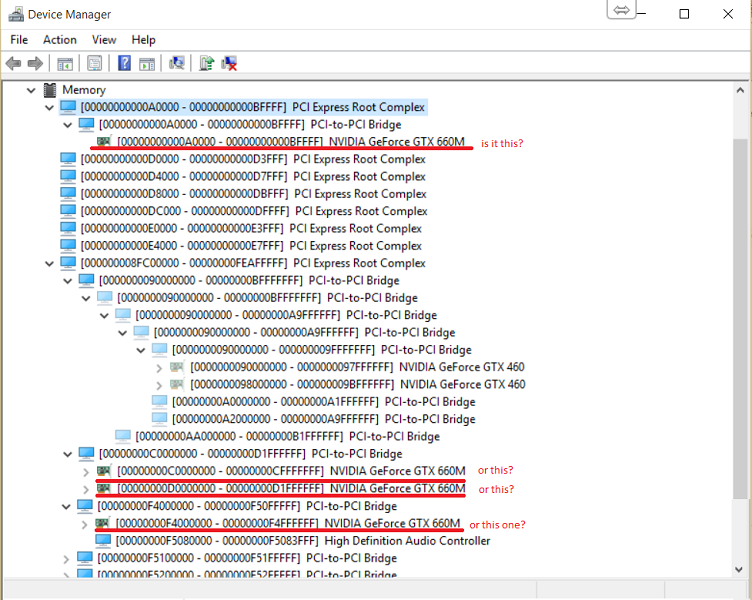Click the vertical scrollbar down arrow
Image resolution: width=752 pixels, height=600 pixels.
pos(740,570)
